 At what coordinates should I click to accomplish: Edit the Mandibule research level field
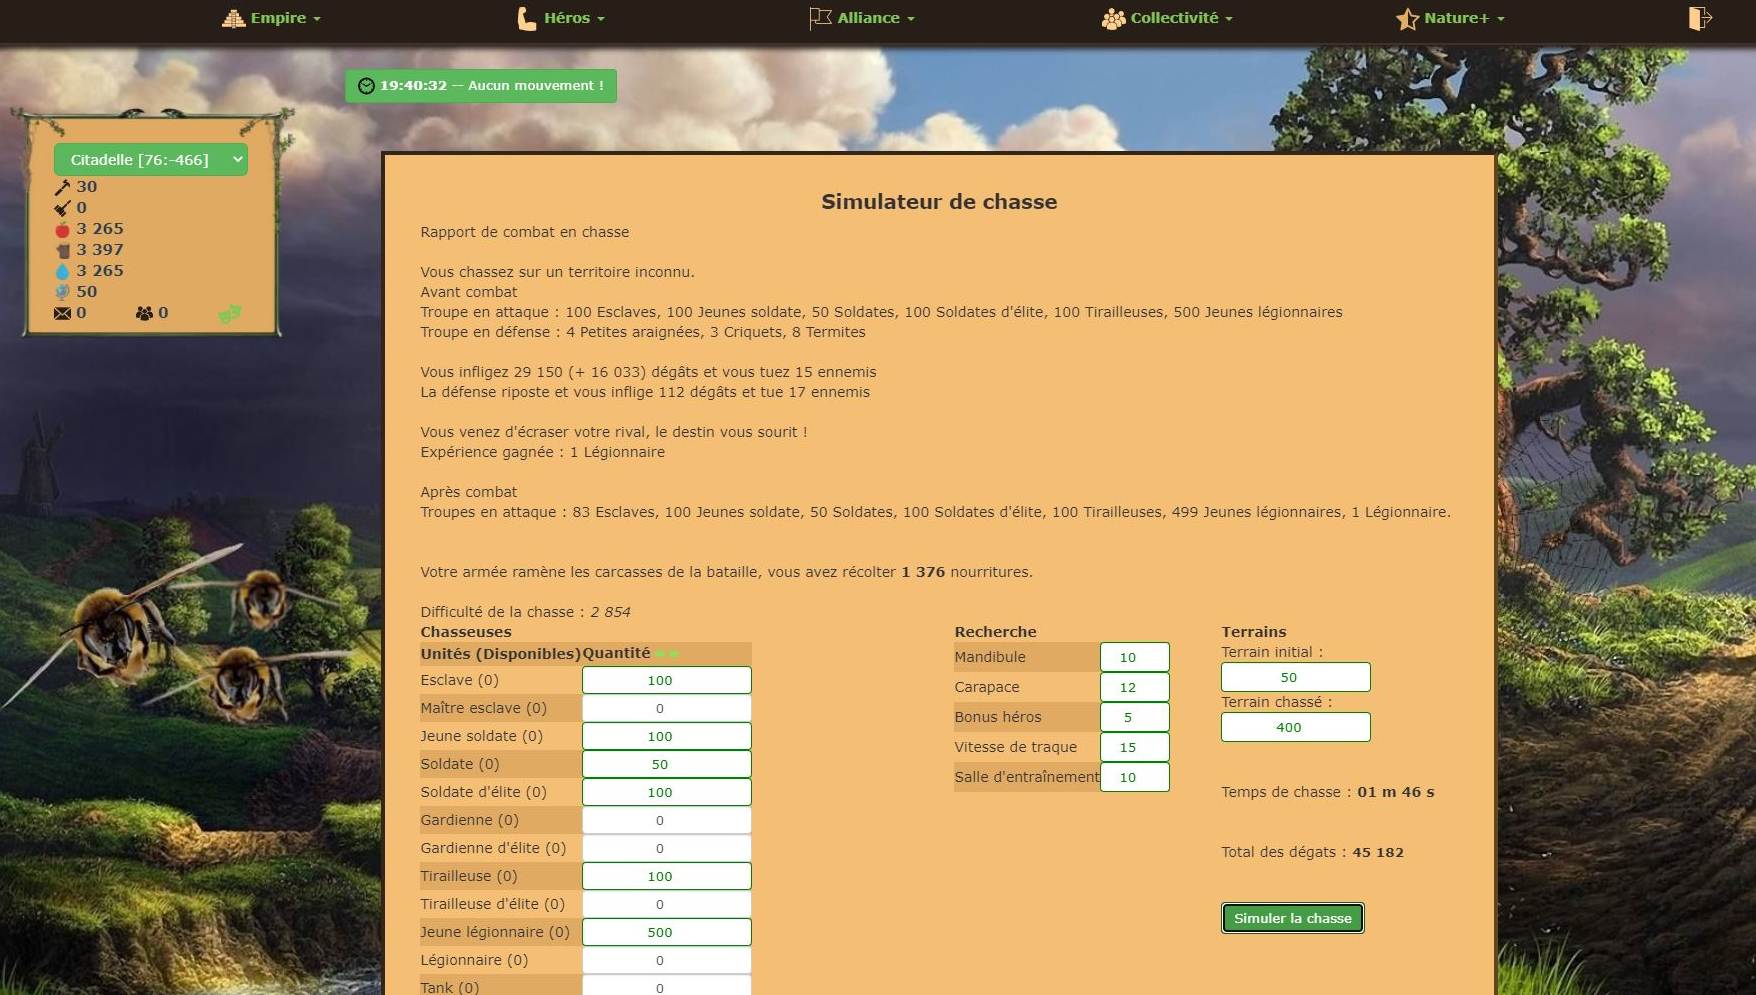[x=1134, y=657]
